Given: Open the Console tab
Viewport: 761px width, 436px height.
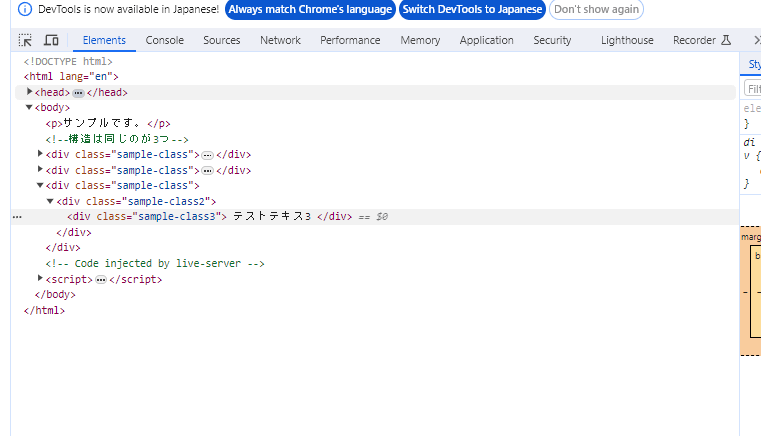Looking at the screenshot, I should [165, 40].
